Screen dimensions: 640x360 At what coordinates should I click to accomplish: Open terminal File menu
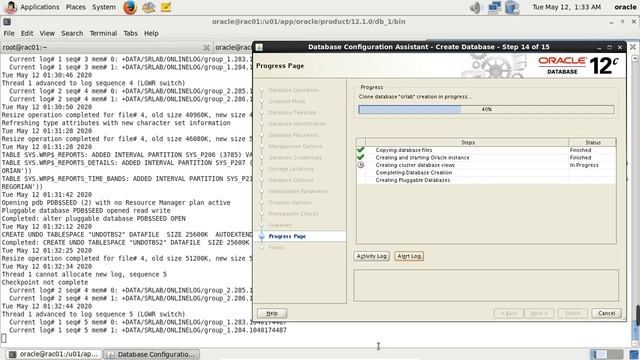pyautogui.click(x=9, y=33)
